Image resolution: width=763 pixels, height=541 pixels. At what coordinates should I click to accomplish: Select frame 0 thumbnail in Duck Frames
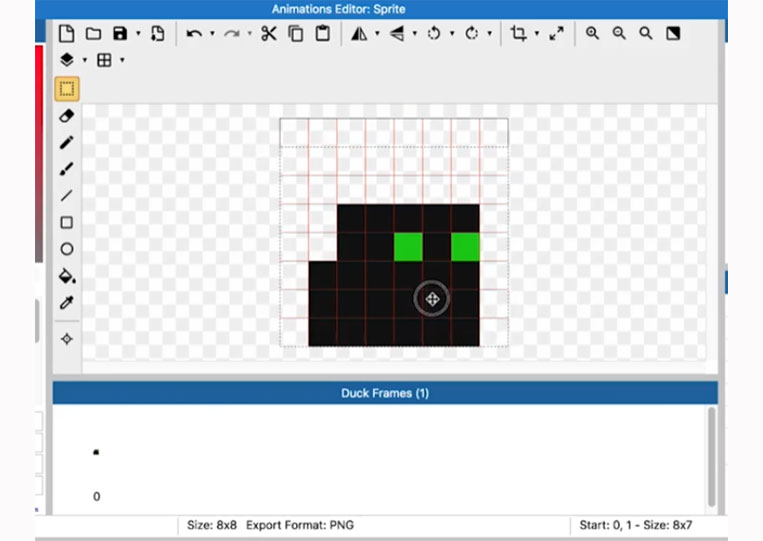point(96,452)
